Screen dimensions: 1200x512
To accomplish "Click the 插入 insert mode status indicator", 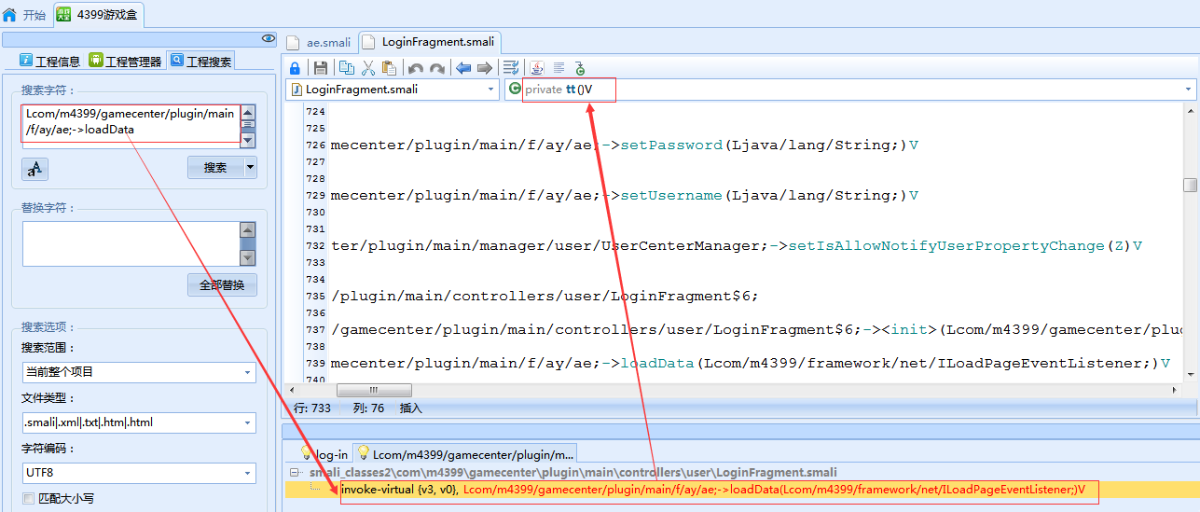I will point(411,408).
